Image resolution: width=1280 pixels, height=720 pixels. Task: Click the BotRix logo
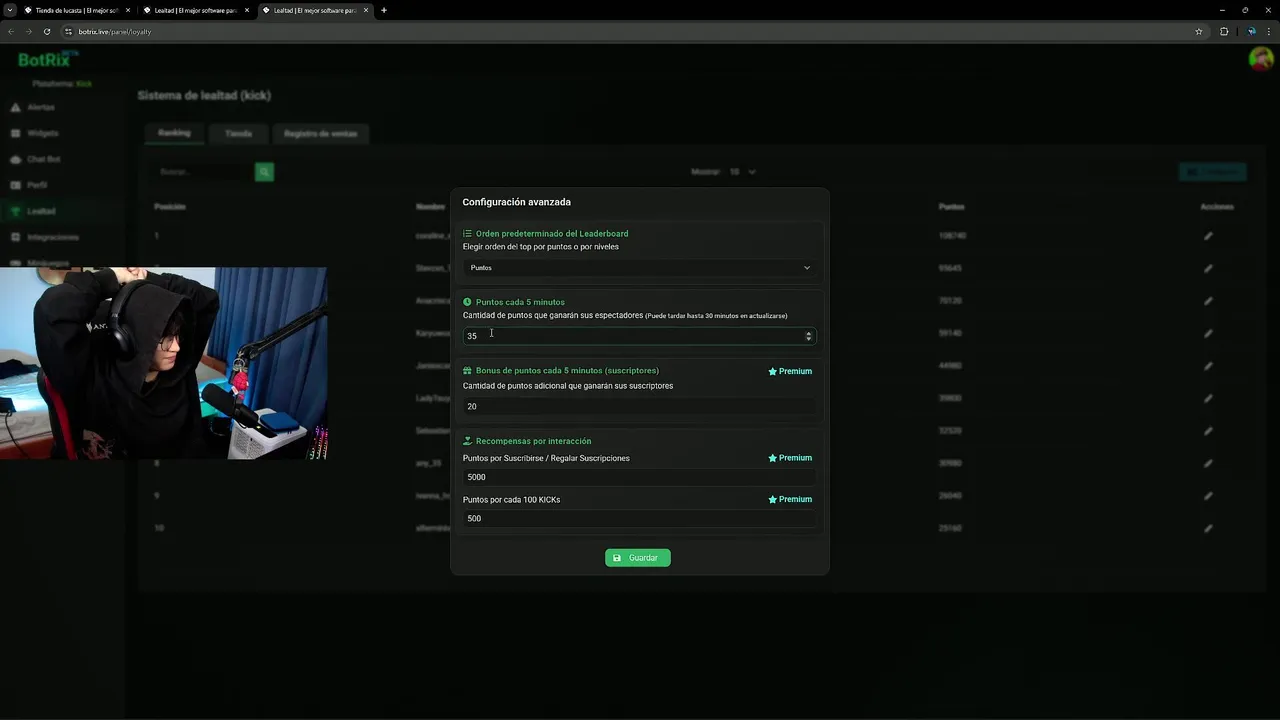point(47,59)
